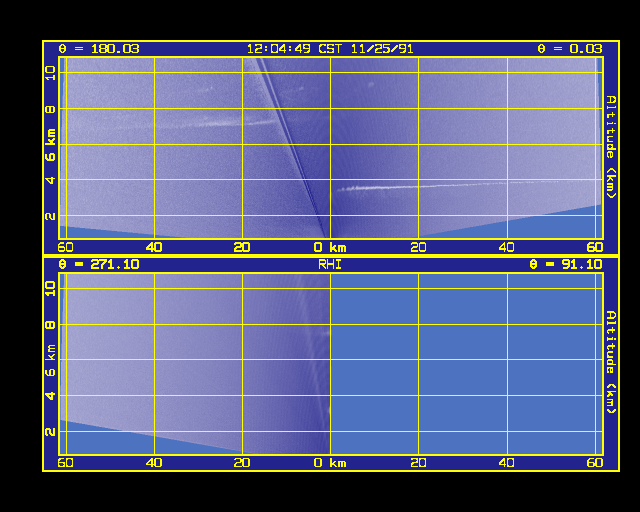Select the "2" altitude tick in the upper panel
640x512 pixels.
click(x=51, y=216)
